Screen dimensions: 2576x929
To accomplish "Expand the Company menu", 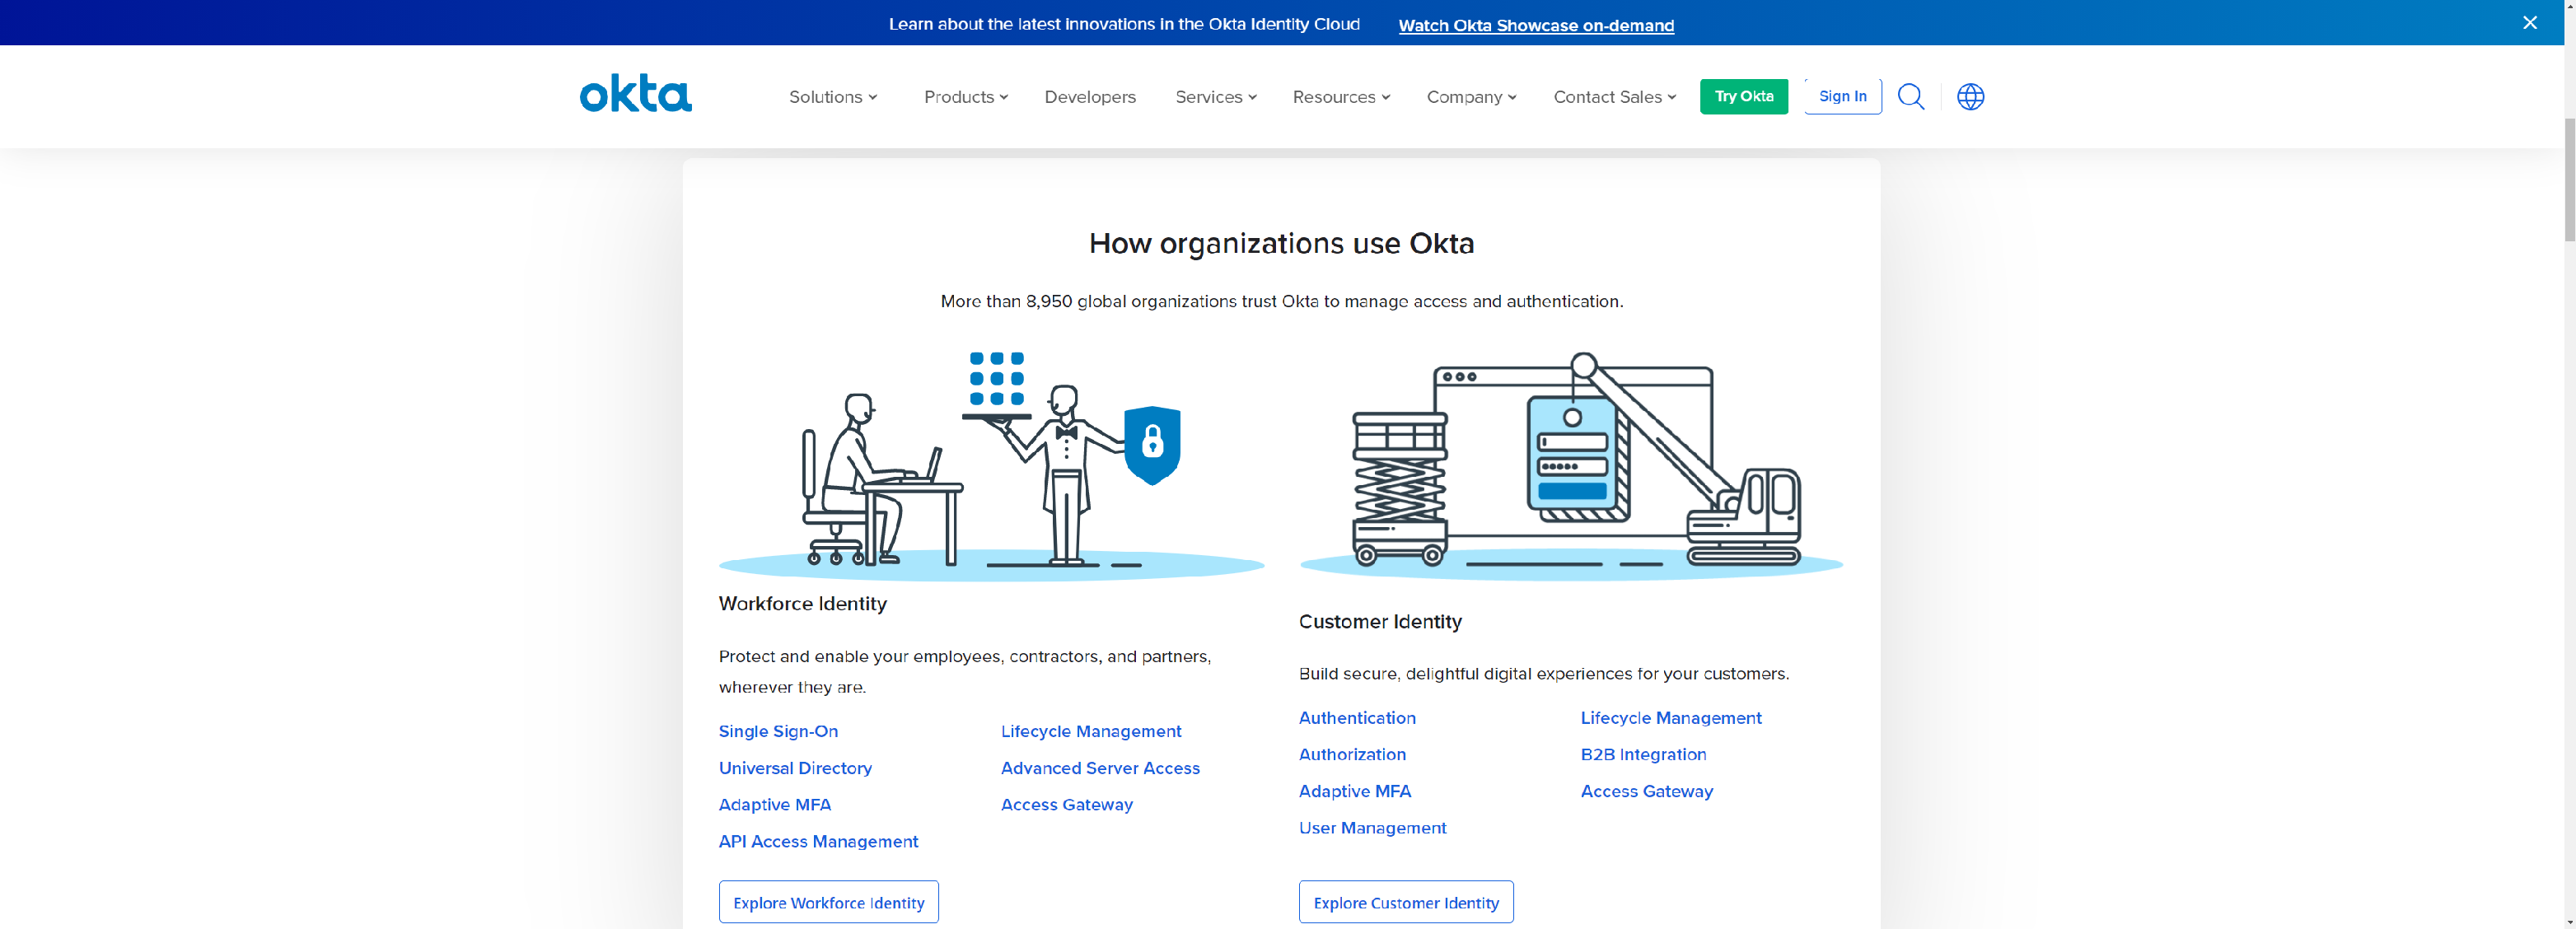I will 1471,97.
